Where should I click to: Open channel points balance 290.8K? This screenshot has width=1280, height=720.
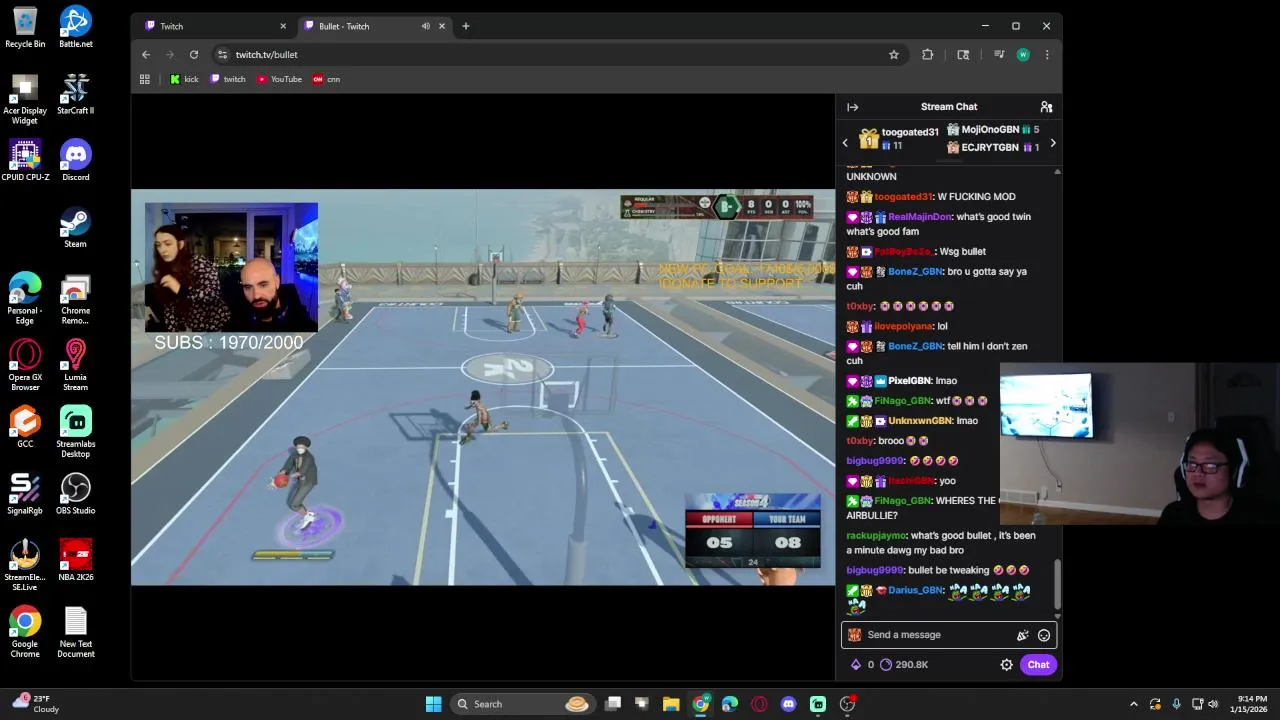pyautogui.click(x=904, y=665)
